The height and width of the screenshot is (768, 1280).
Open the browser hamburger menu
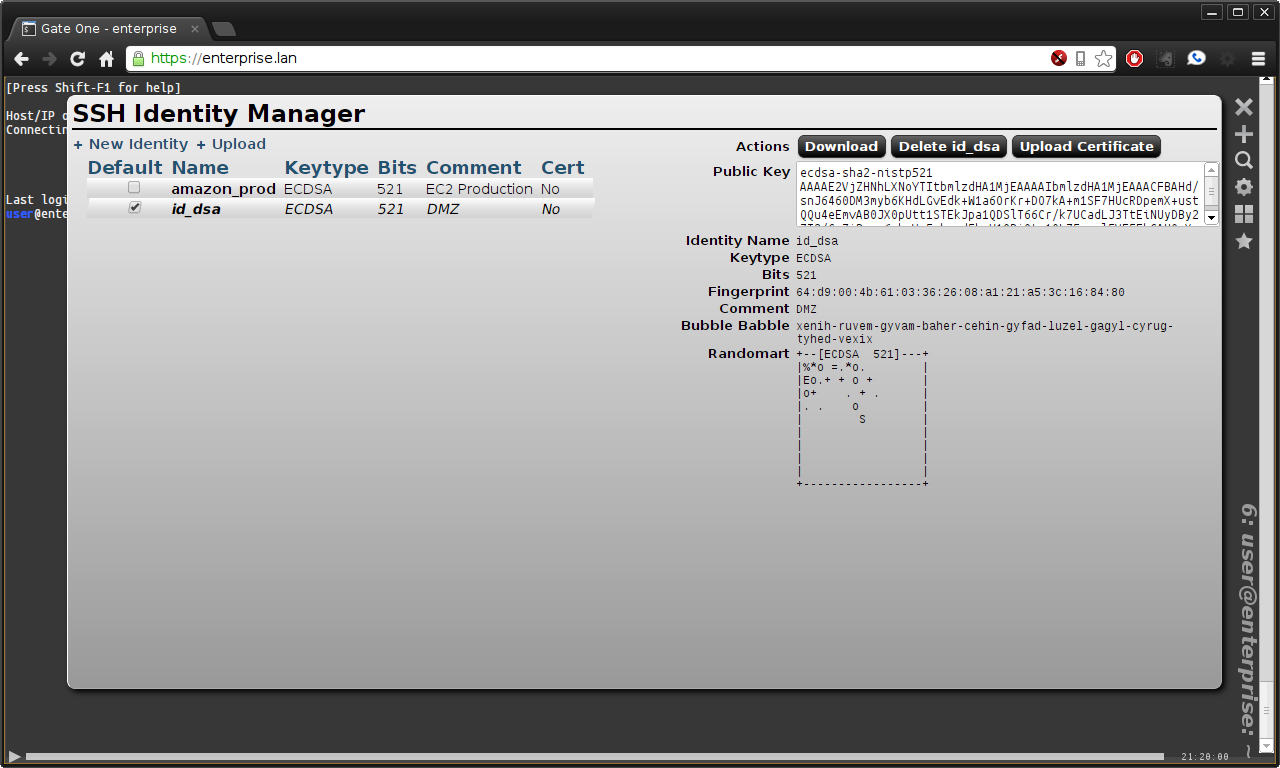tap(1258, 59)
